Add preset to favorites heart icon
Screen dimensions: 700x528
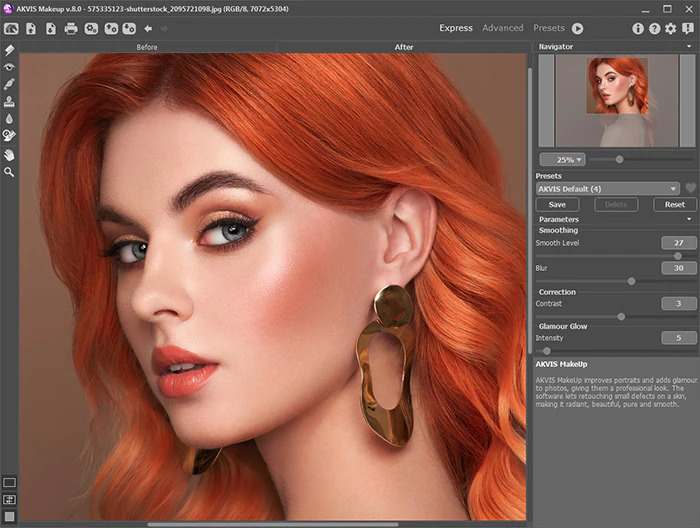689,188
